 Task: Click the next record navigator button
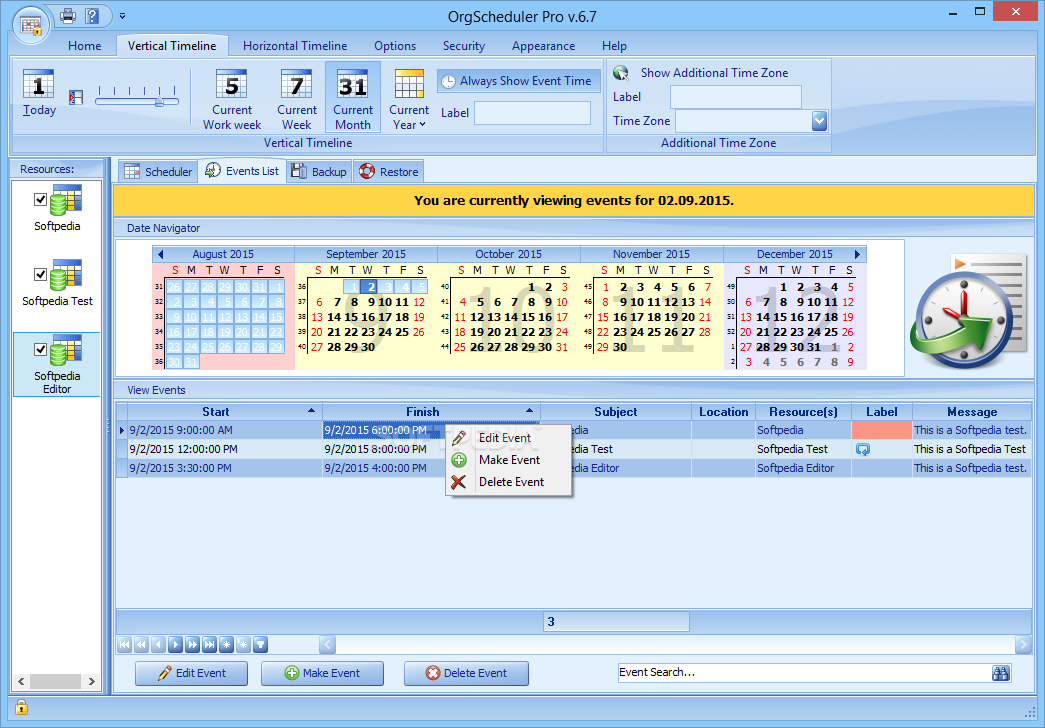click(x=175, y=645)
